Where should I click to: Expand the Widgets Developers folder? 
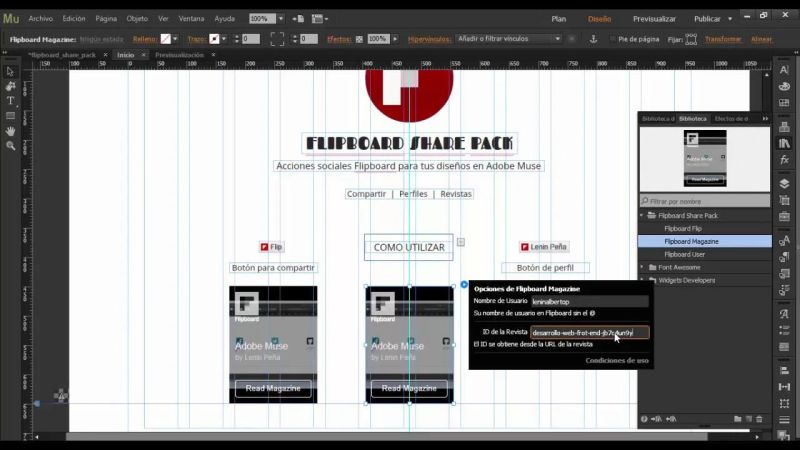click(642, 280)
